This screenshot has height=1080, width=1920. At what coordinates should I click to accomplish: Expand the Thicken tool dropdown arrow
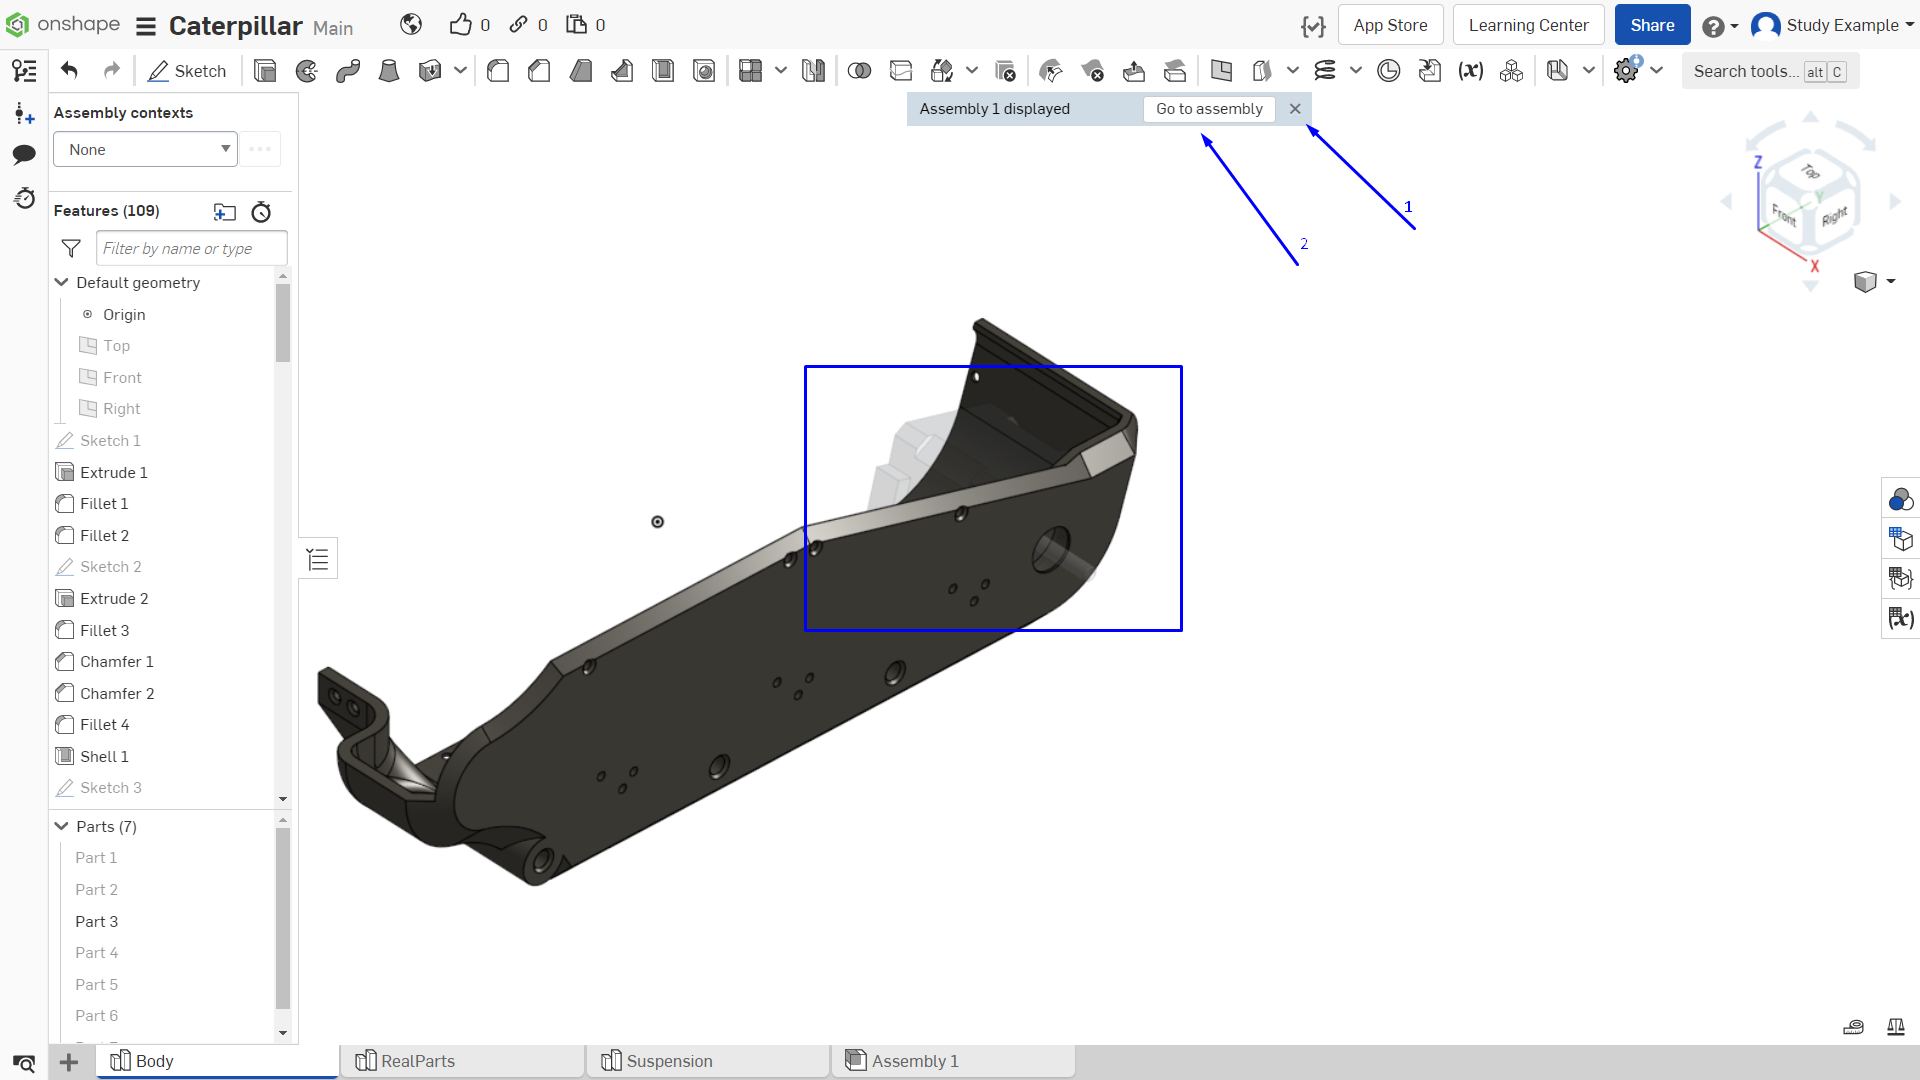(x=460, y=71)
